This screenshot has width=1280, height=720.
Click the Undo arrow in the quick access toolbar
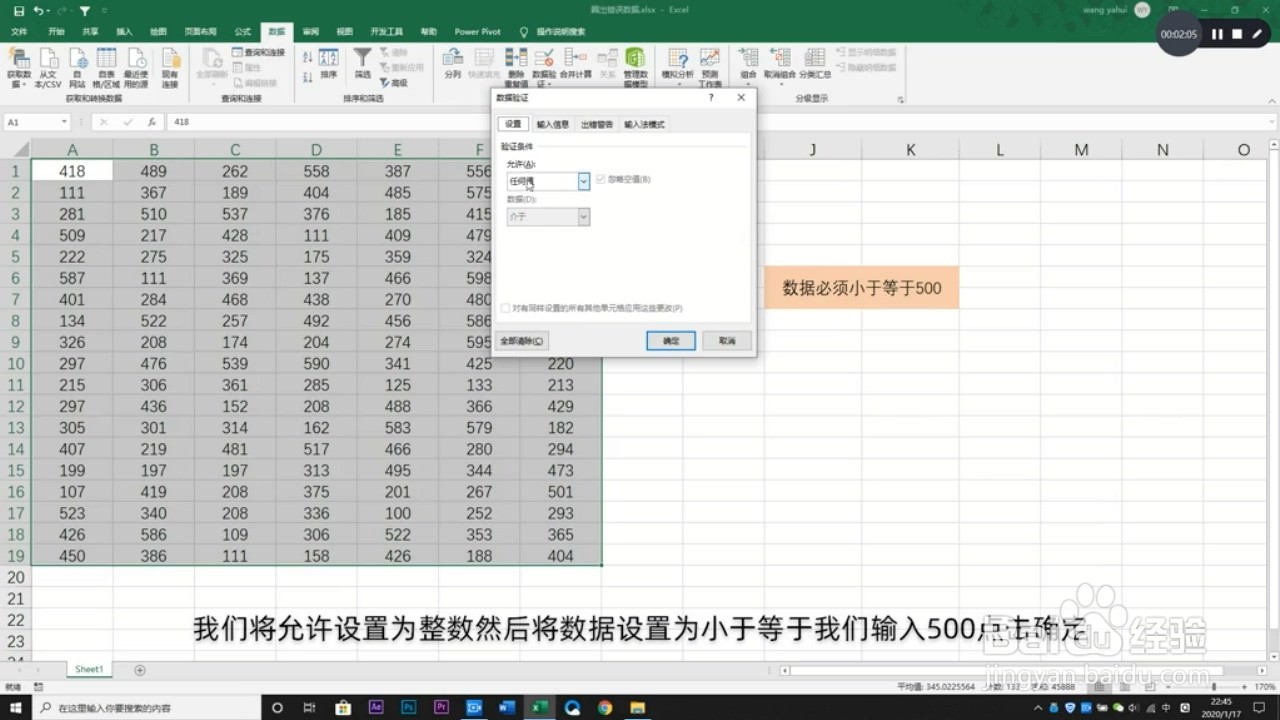coord(37,11)
